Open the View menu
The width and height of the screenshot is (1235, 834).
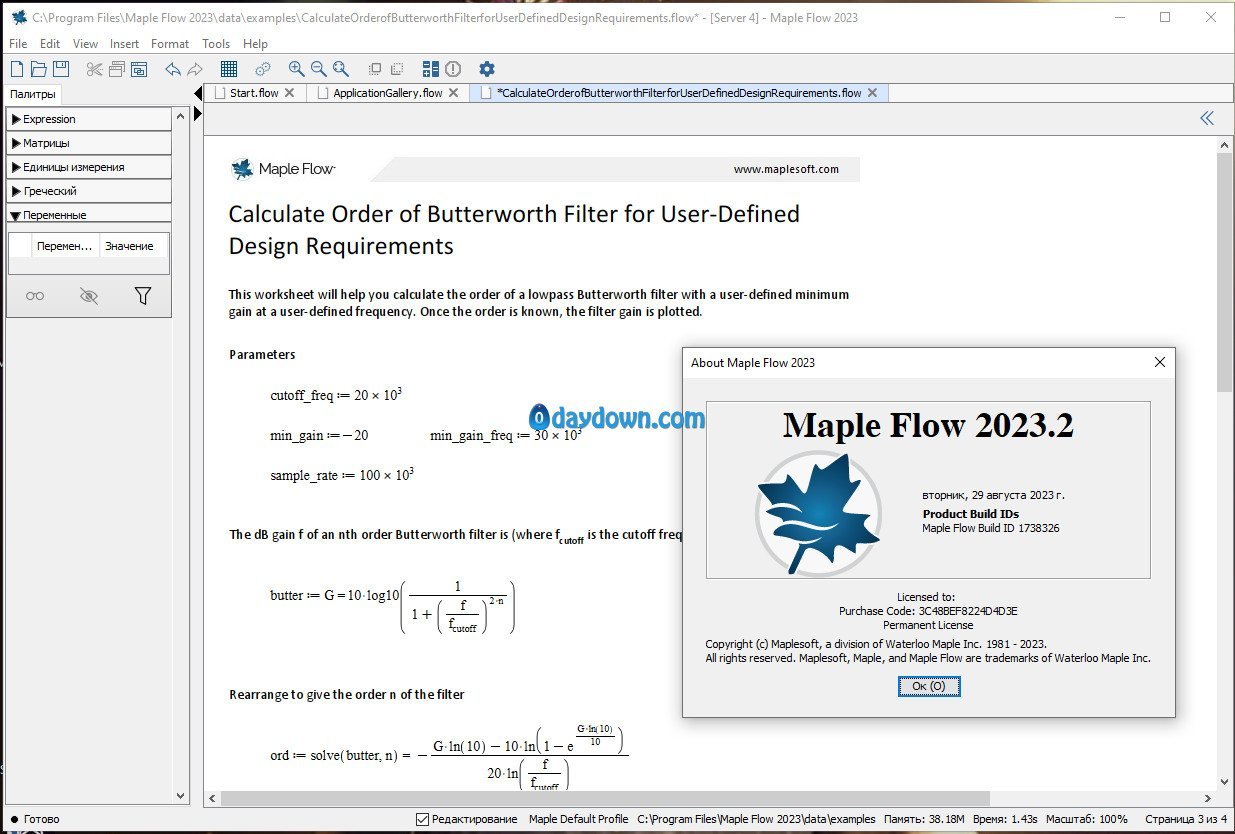click(85, 44)
